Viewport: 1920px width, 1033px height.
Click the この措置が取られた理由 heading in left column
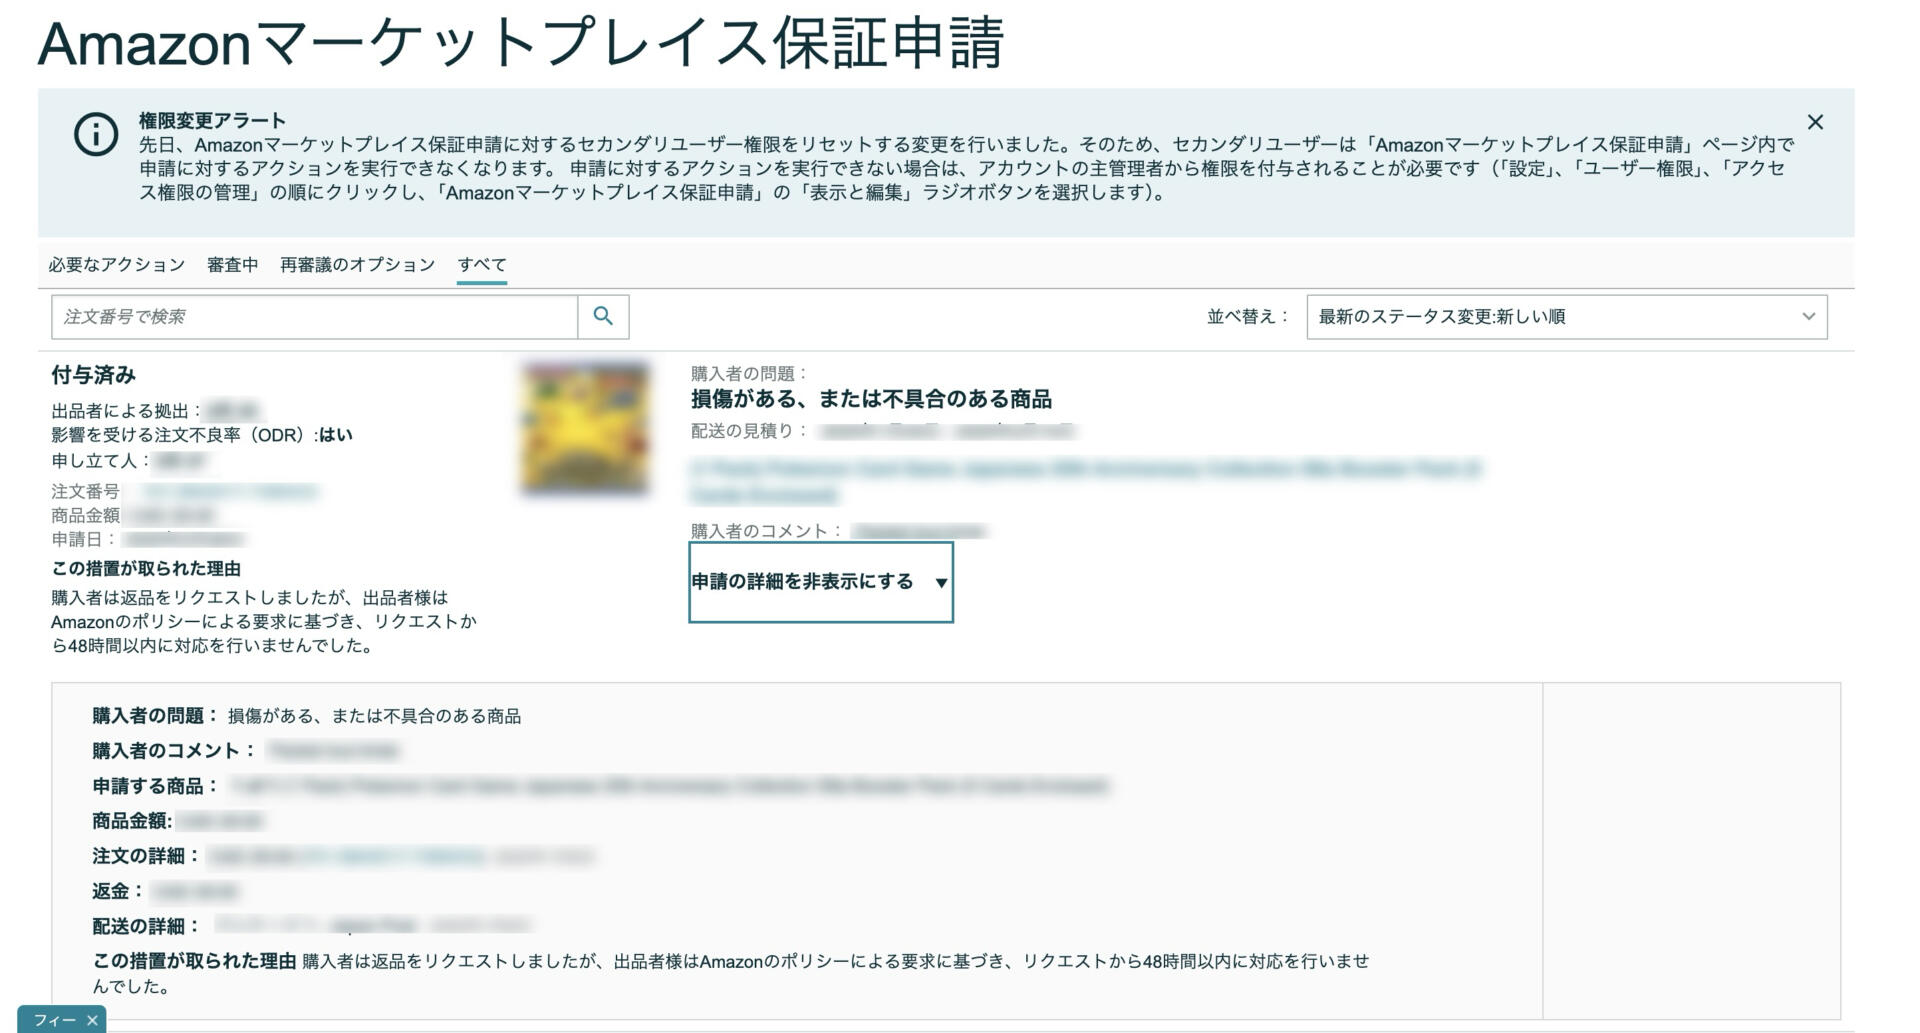(146, 568)
